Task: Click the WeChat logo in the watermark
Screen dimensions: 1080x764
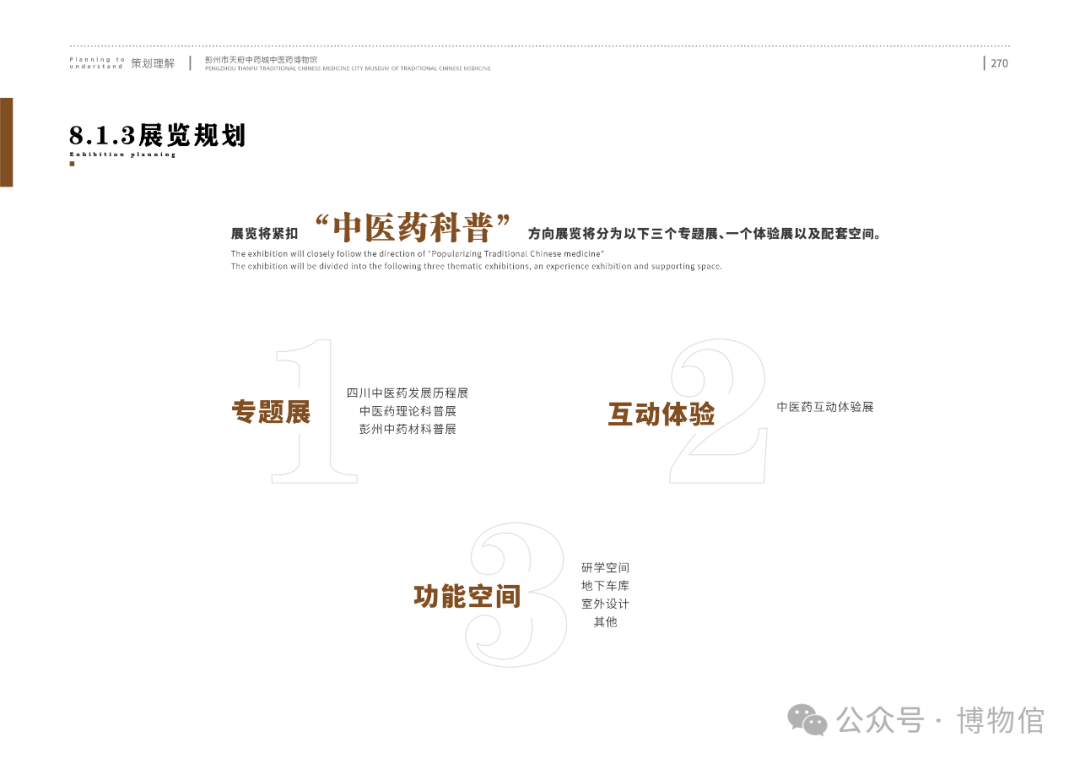Action: click(x=807, y=720)
